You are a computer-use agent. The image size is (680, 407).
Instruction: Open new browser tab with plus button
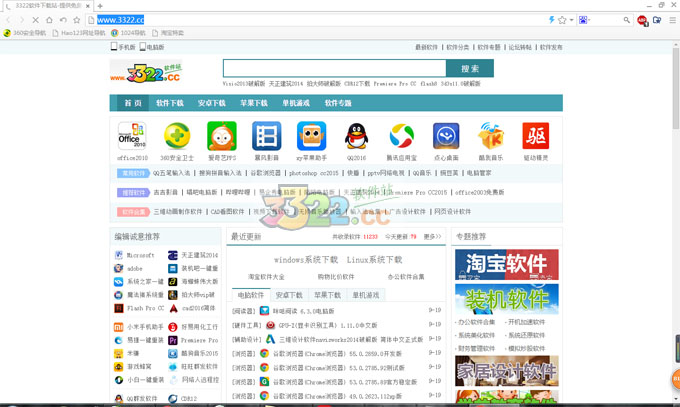pyautogui.click(x=100, y=6)
